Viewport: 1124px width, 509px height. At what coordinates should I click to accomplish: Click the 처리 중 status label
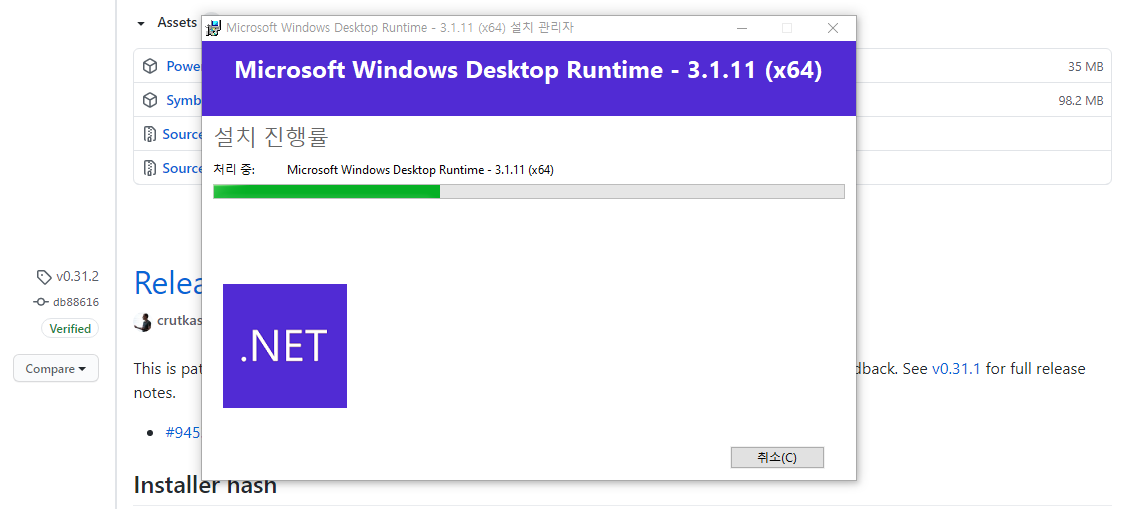point(234,170)
